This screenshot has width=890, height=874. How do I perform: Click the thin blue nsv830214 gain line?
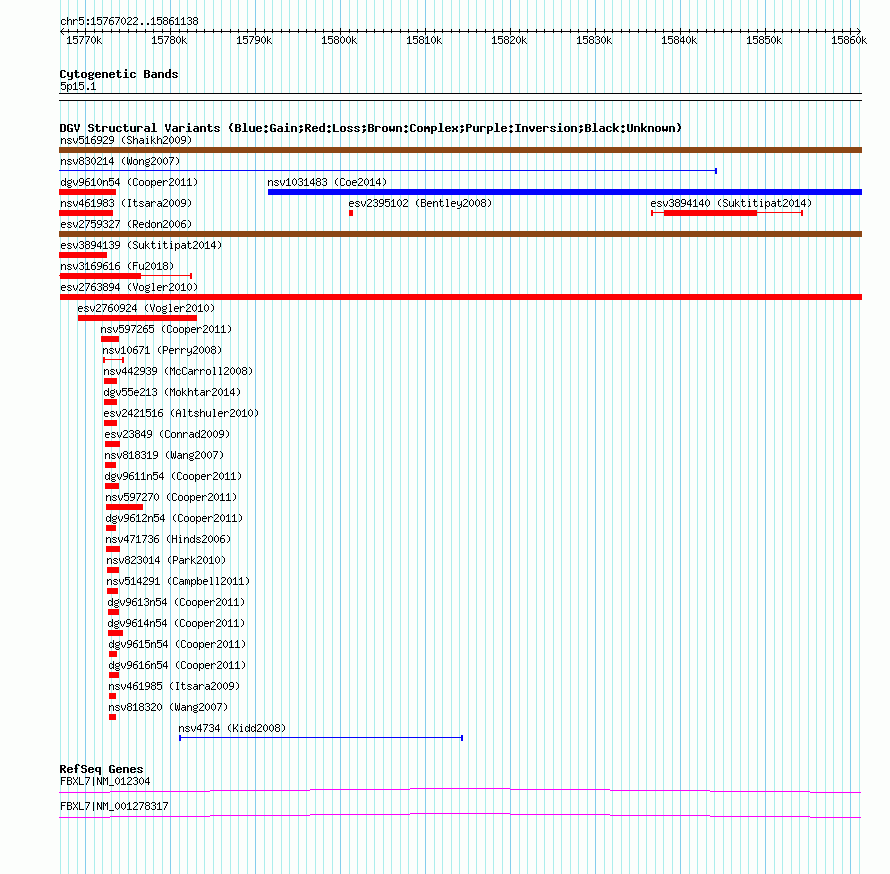[388, 171]
